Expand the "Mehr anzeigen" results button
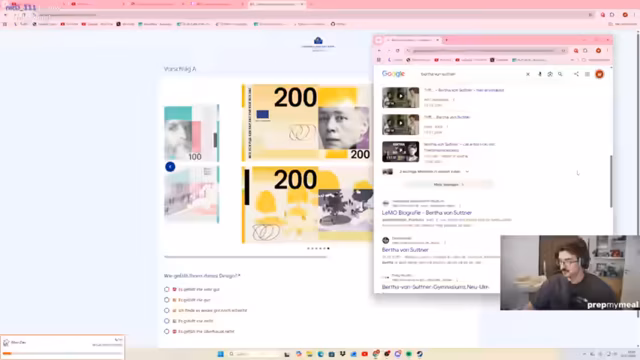 [449, 184]
